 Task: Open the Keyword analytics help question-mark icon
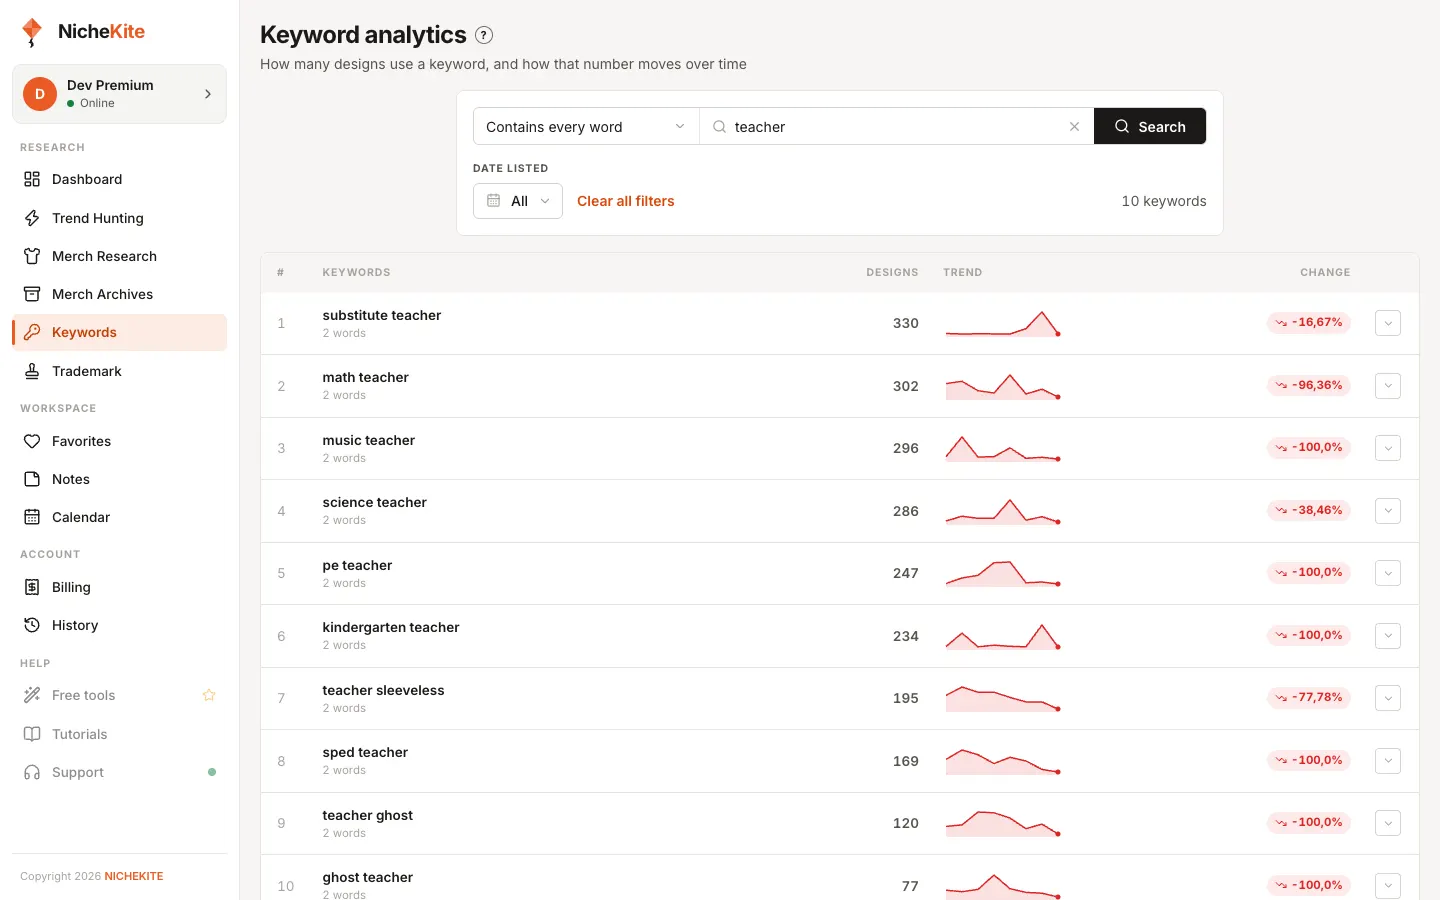pyautogui.click(x=484, y=35)
